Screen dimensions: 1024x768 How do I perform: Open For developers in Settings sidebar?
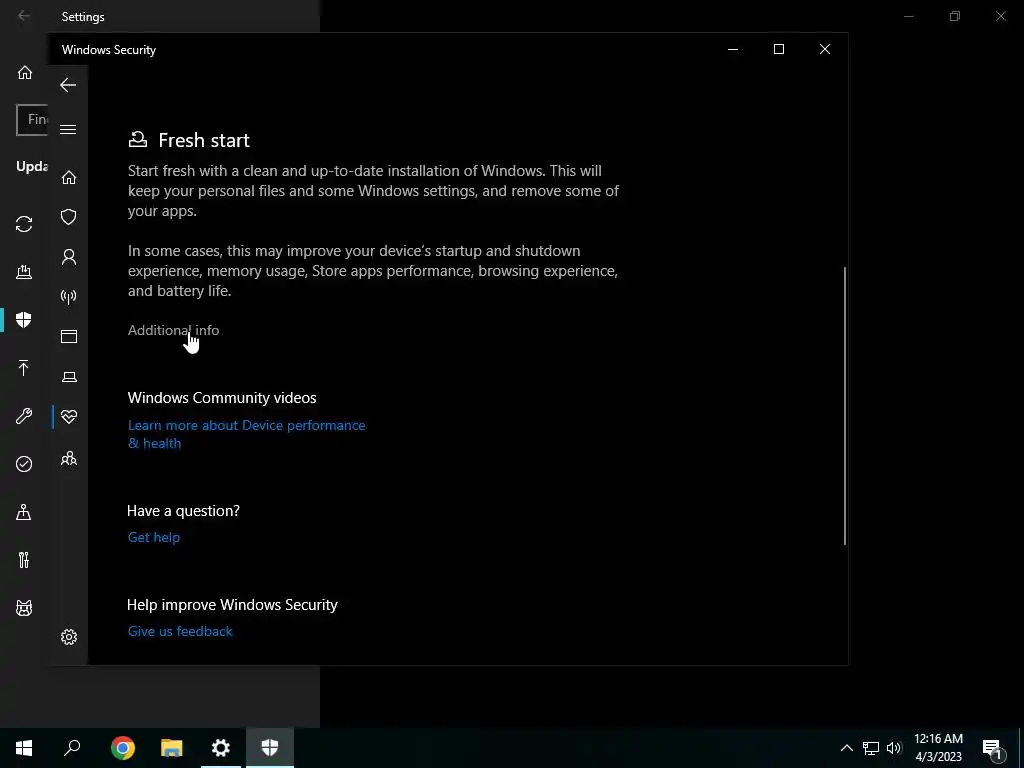point(24,560)
